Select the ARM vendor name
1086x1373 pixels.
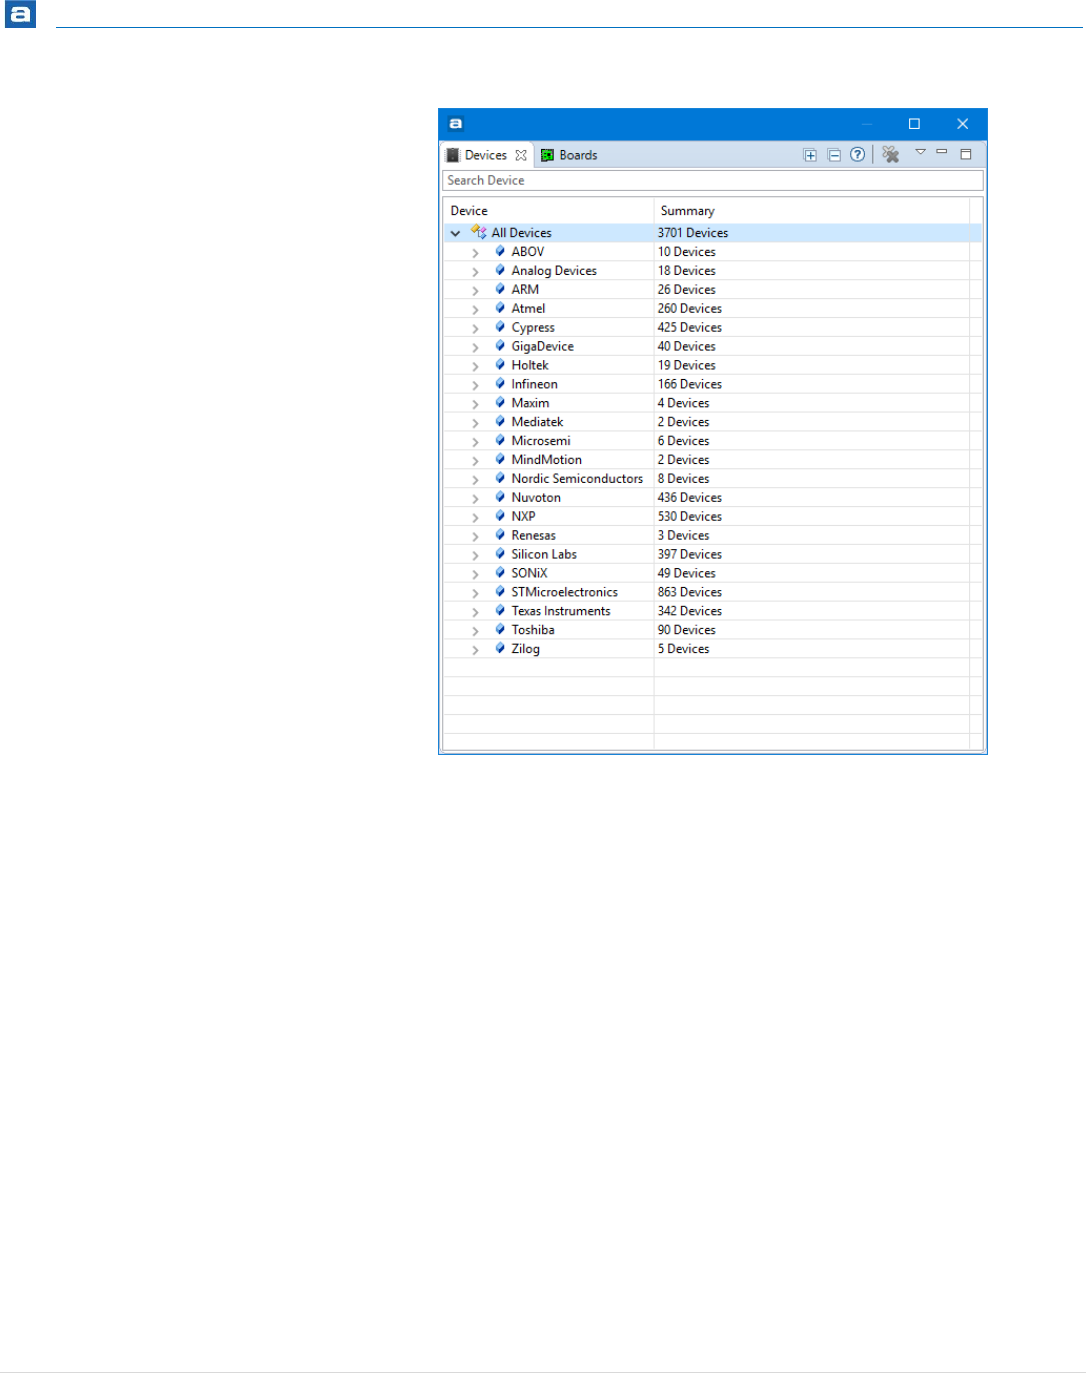(x=525, y=290)
